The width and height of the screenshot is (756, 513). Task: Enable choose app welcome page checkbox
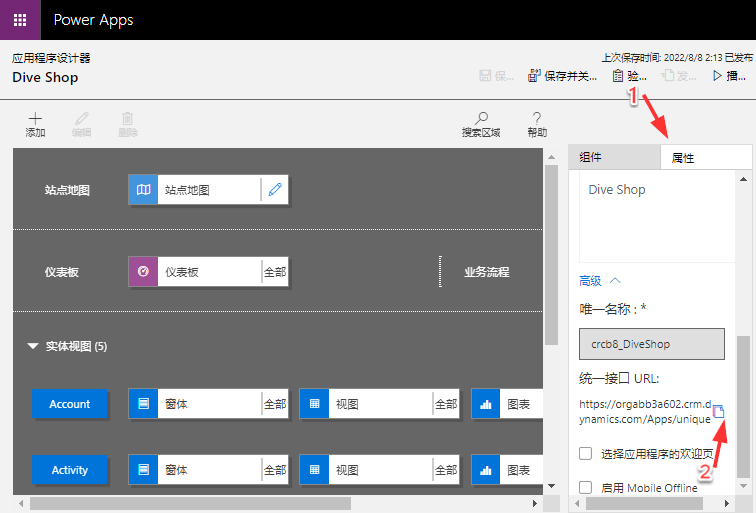(585, 453)
